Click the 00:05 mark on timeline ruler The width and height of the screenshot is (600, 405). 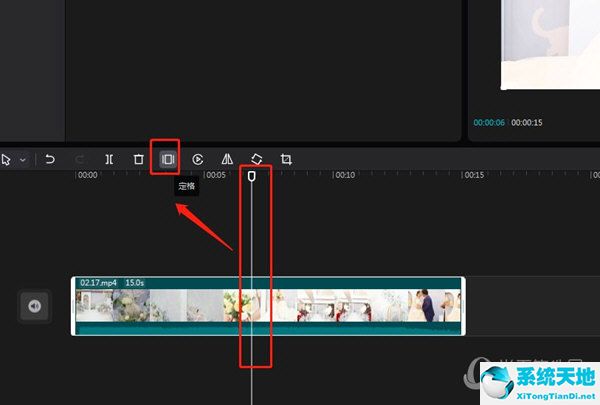tap(216, 175)
